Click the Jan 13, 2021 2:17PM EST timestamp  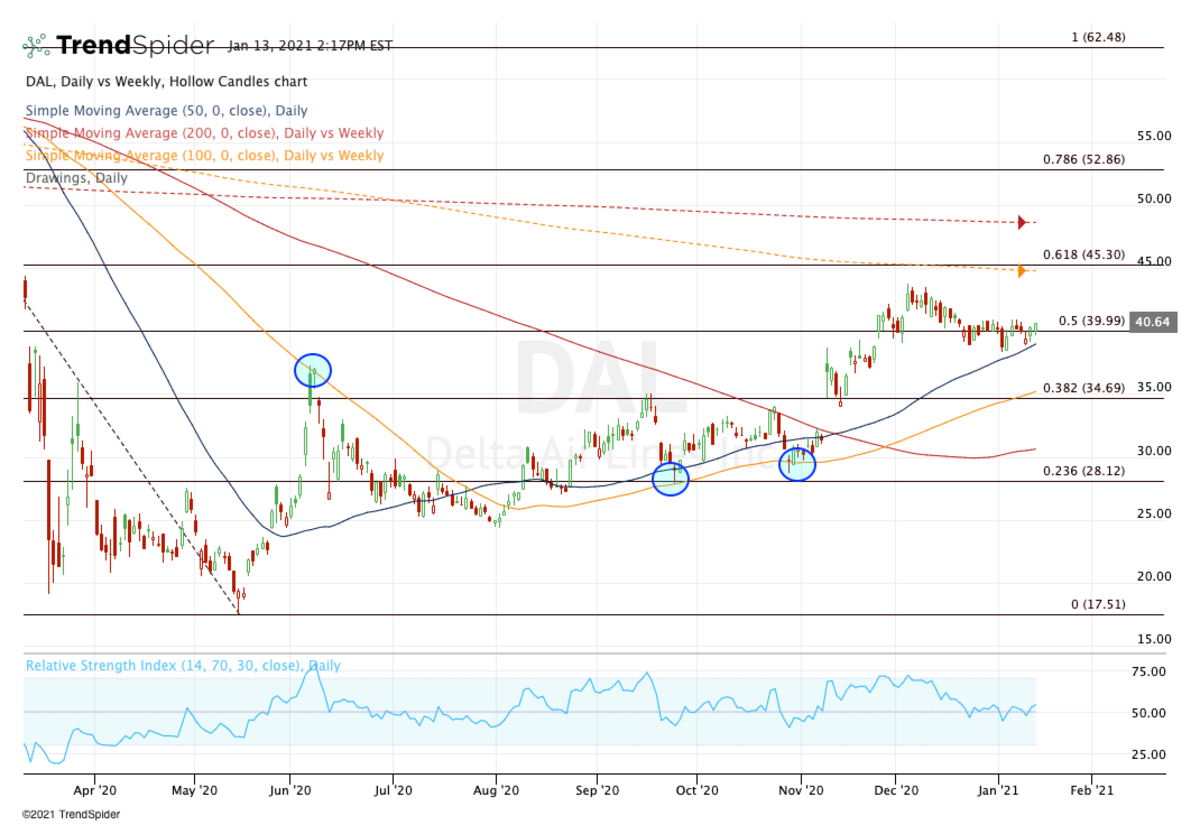310,45
